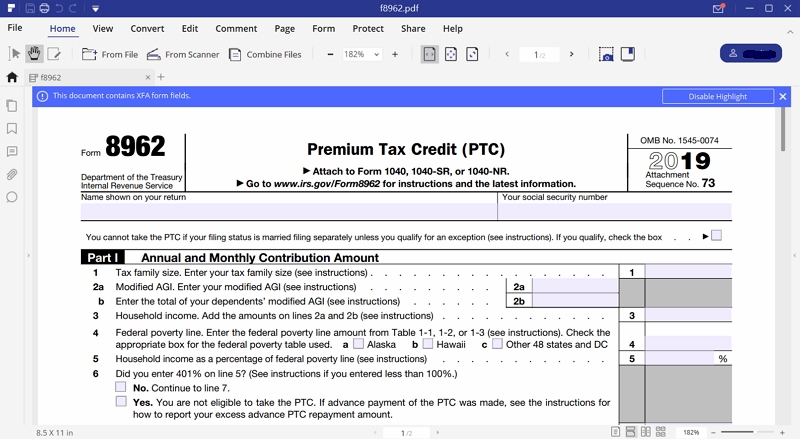Check the Hawaii checkbox on line 4

click(428, 344)
